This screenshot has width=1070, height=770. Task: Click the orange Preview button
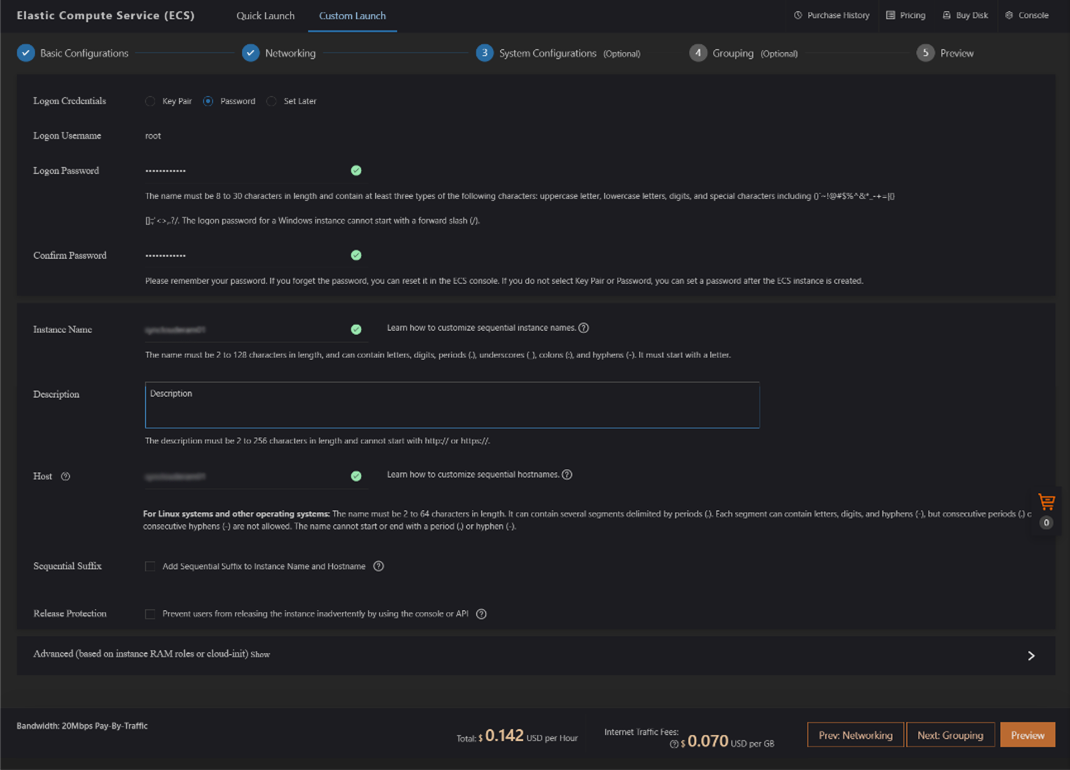(1028, 735)
